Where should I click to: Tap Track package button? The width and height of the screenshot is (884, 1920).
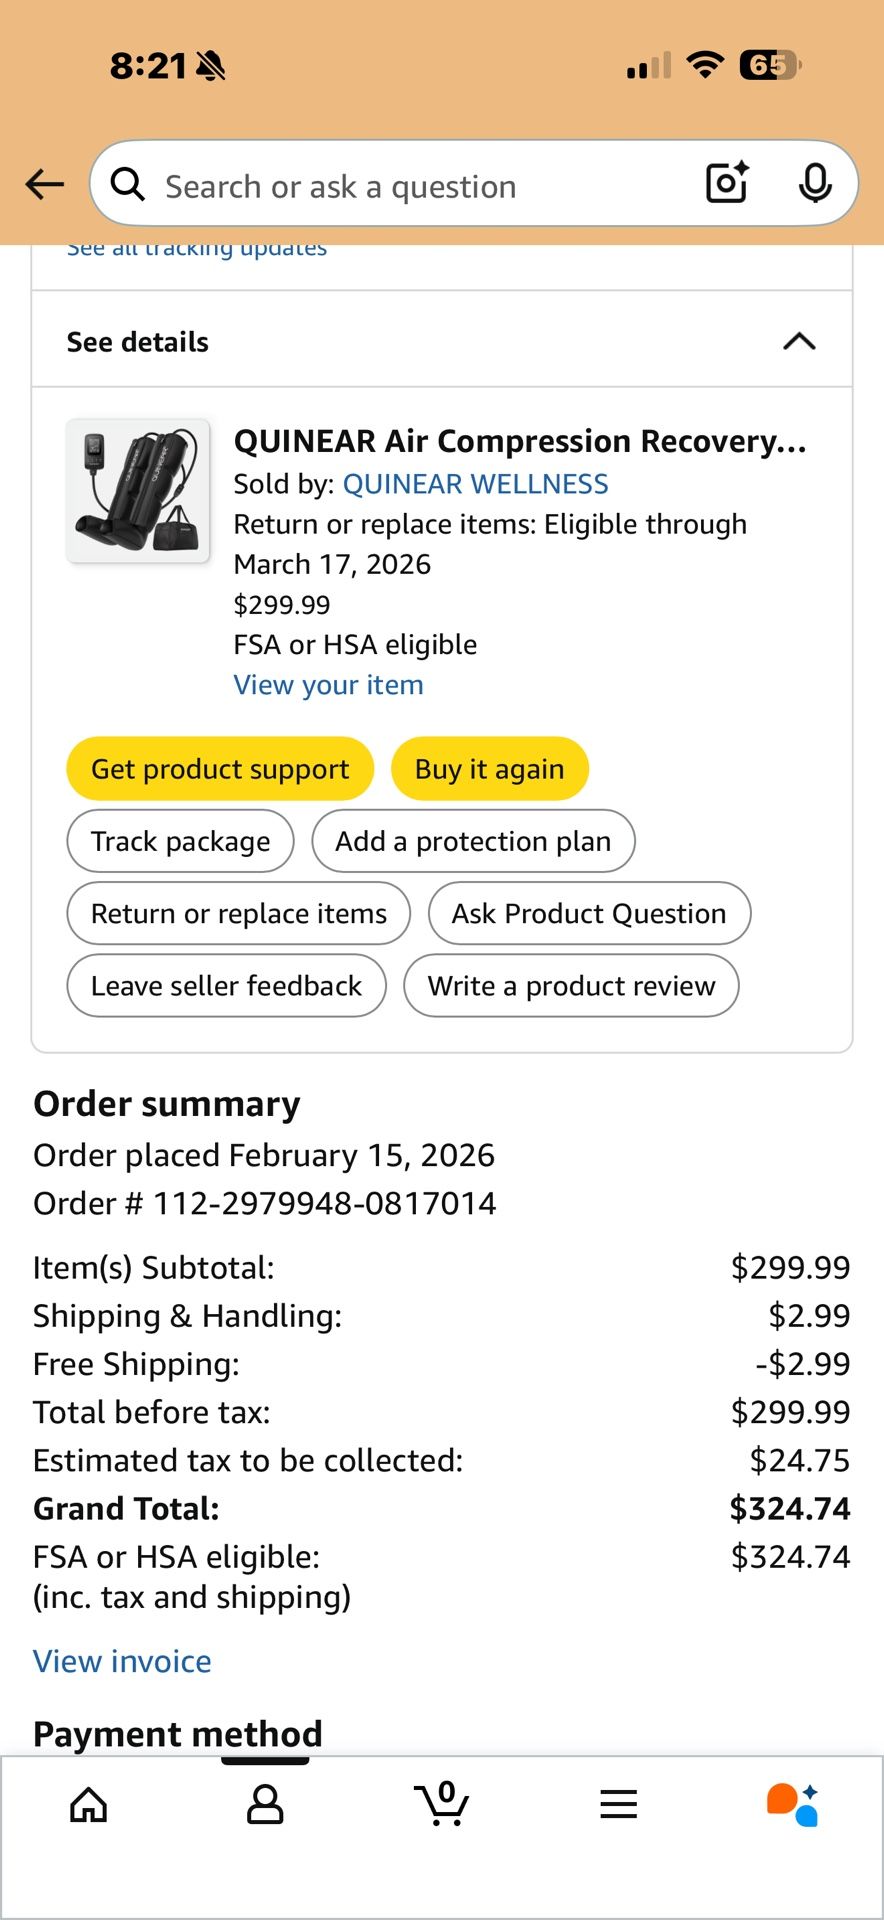pos(180,841)
